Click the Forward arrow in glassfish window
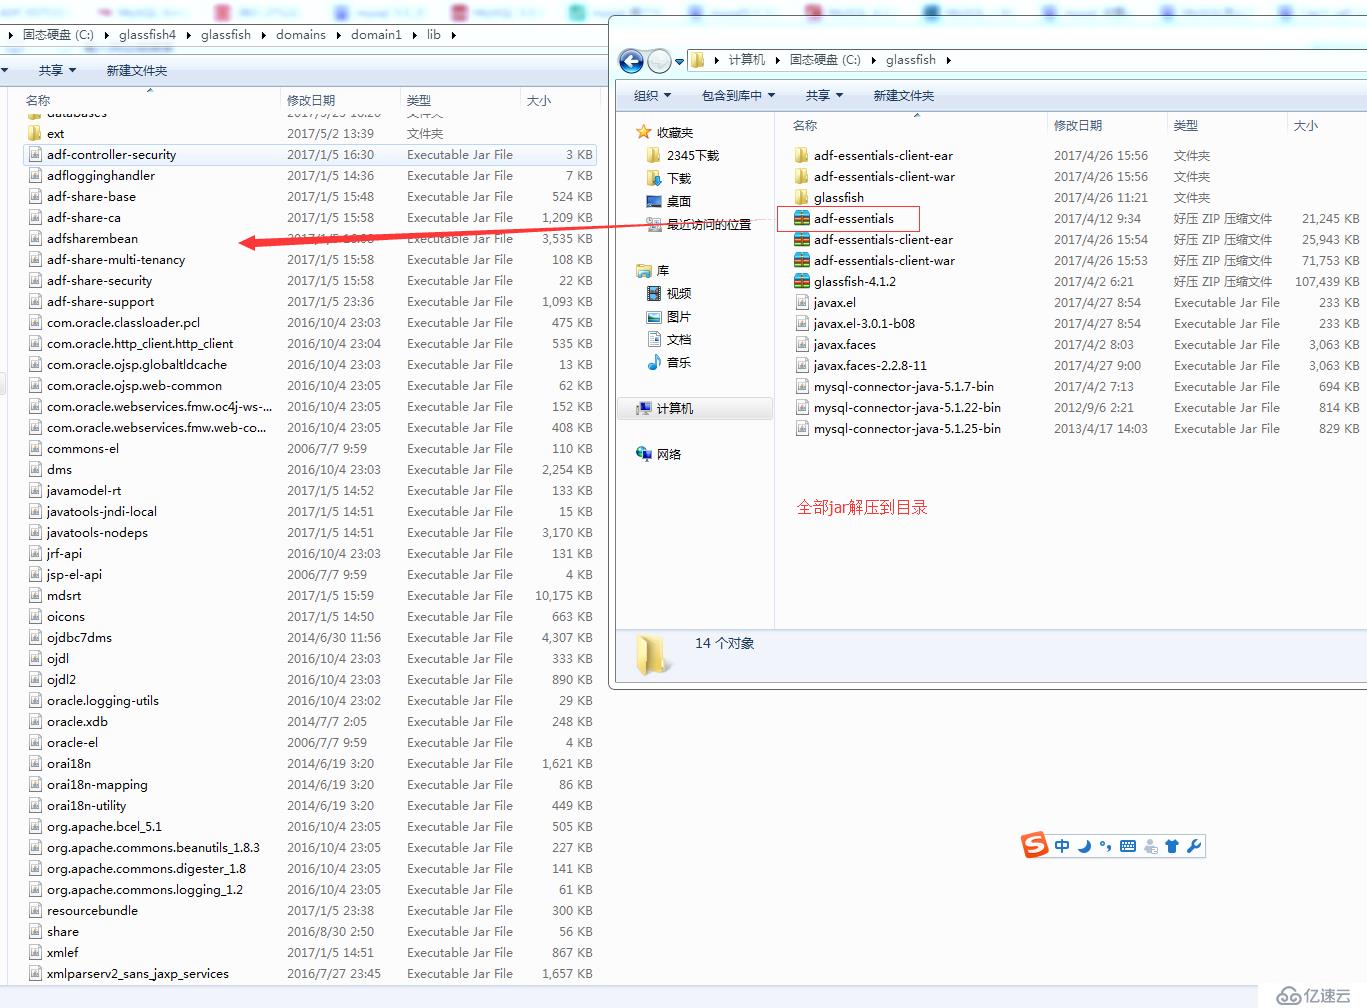 tap(659, 61)
